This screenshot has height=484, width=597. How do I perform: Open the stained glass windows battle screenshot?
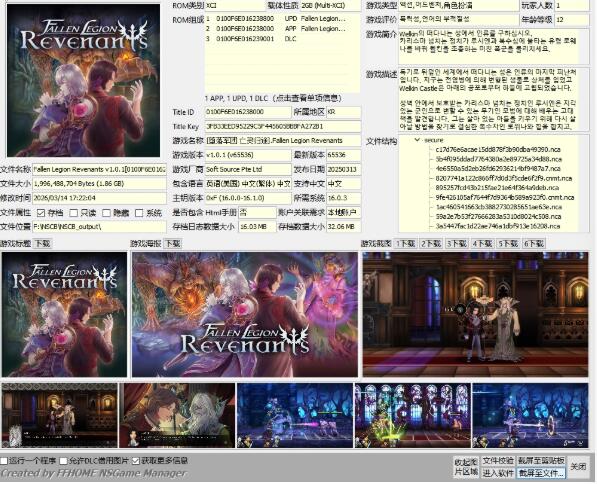412,415
